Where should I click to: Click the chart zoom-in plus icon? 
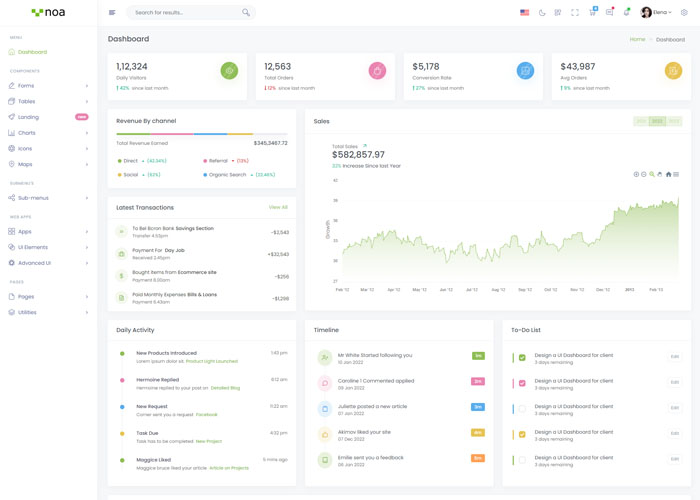(636, 174)
